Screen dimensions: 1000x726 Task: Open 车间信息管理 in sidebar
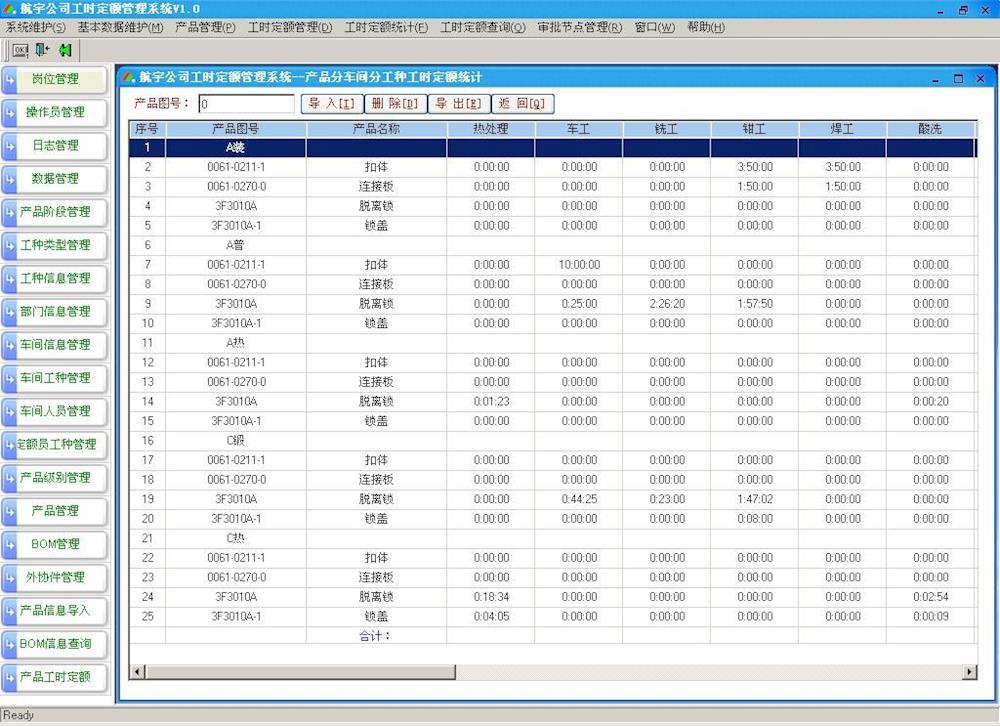click(55, 344)
